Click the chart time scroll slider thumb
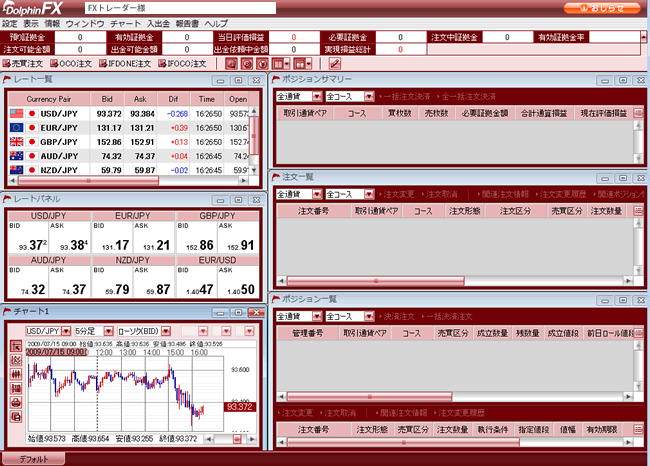 click(237, 439)
